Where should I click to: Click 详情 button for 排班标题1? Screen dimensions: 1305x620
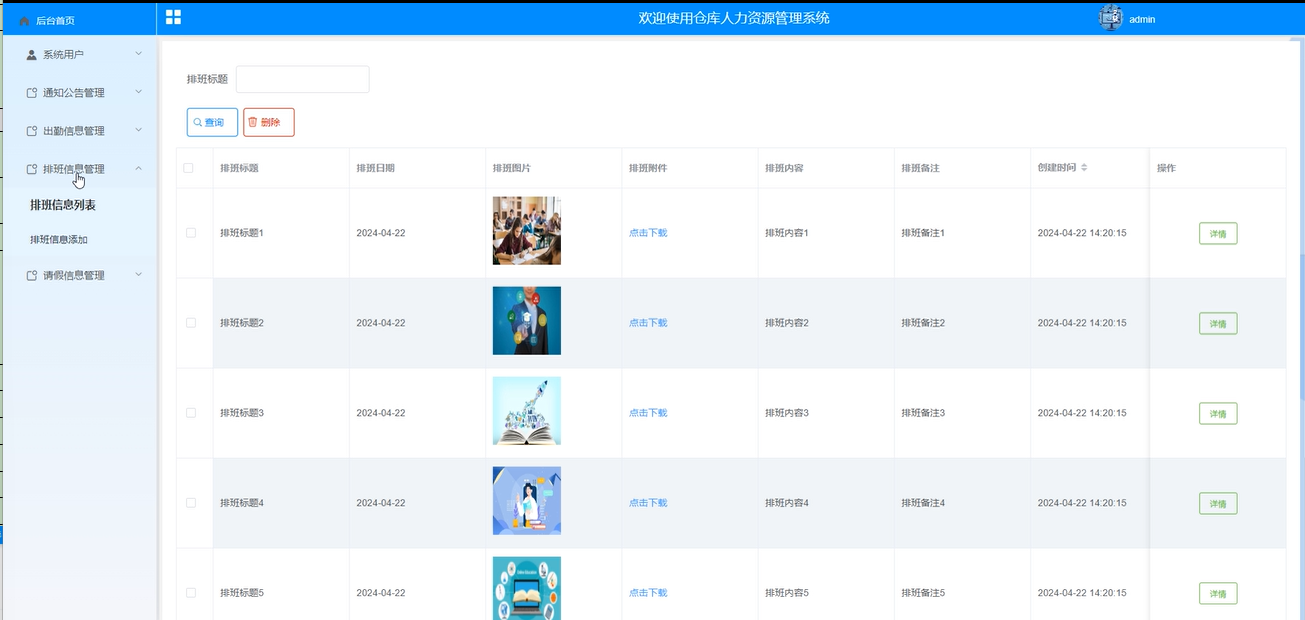(1218, 234)
